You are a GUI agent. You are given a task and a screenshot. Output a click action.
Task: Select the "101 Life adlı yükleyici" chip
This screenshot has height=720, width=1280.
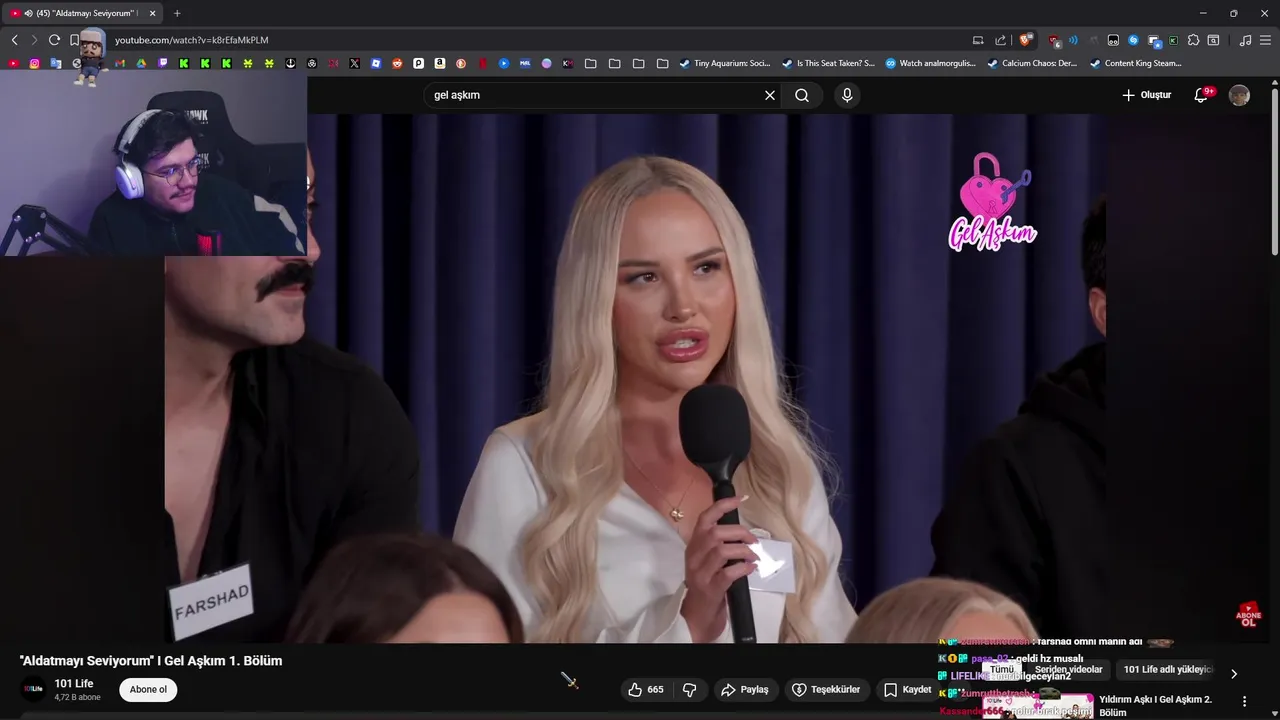[x=1167, y=669]
